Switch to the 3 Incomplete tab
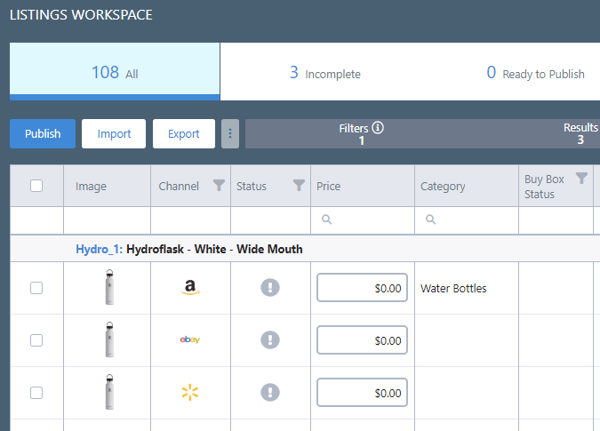The width and height of the screenshot is (600, 431). click(x=325, y=73)
